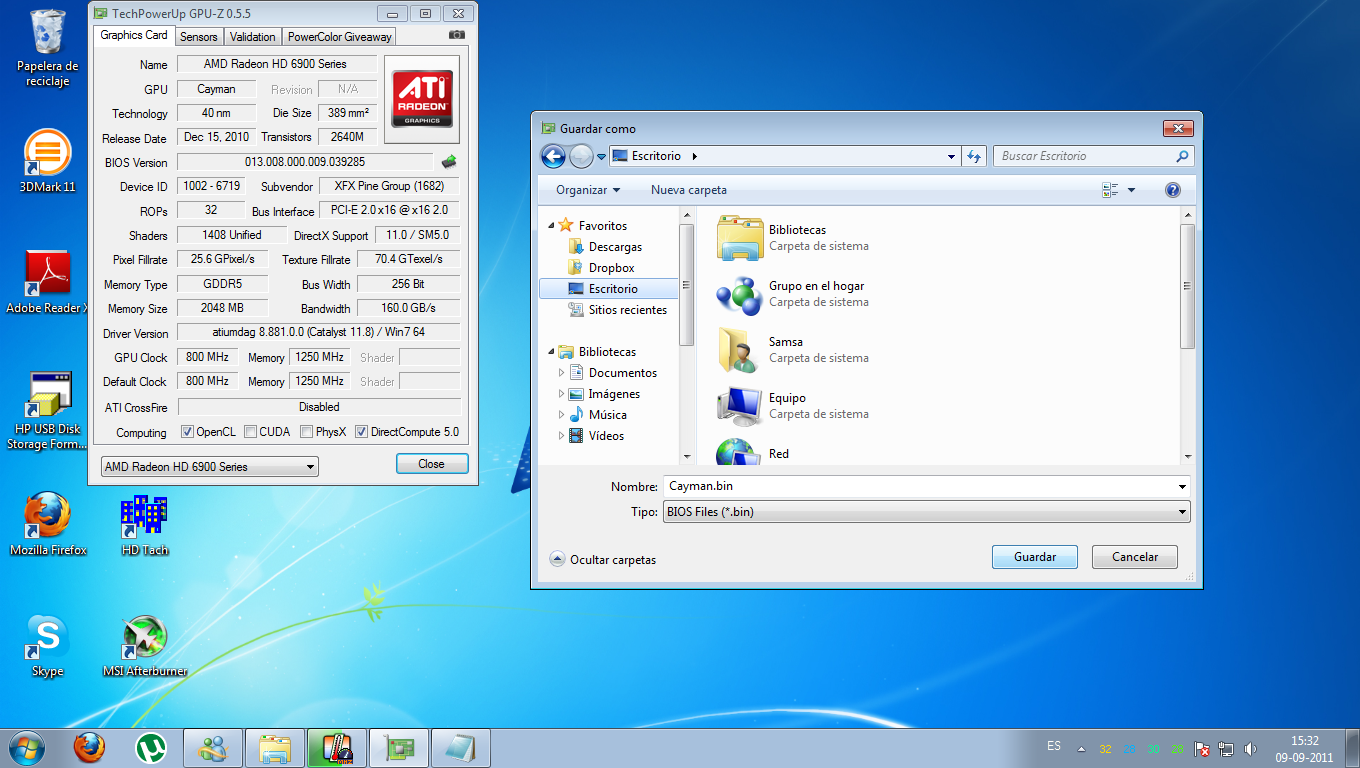Click the BIOS Version value field
The height and width of the screenshot is (768, 1360).
305,162
